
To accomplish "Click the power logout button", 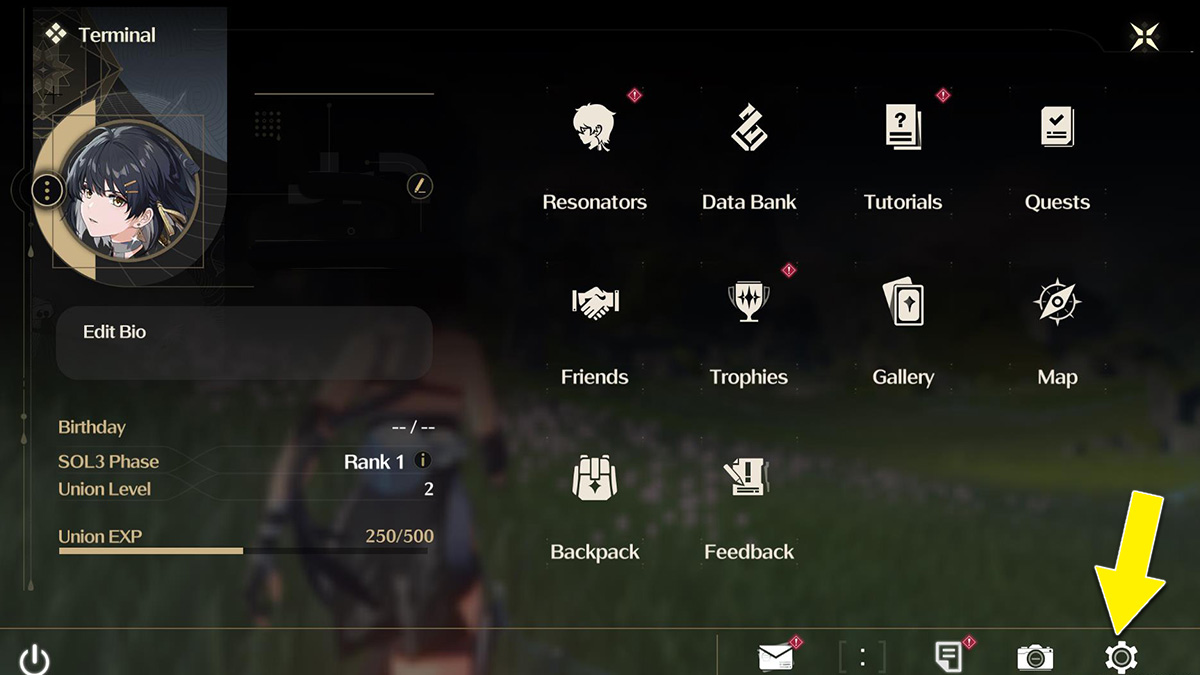I will [35, 660].
